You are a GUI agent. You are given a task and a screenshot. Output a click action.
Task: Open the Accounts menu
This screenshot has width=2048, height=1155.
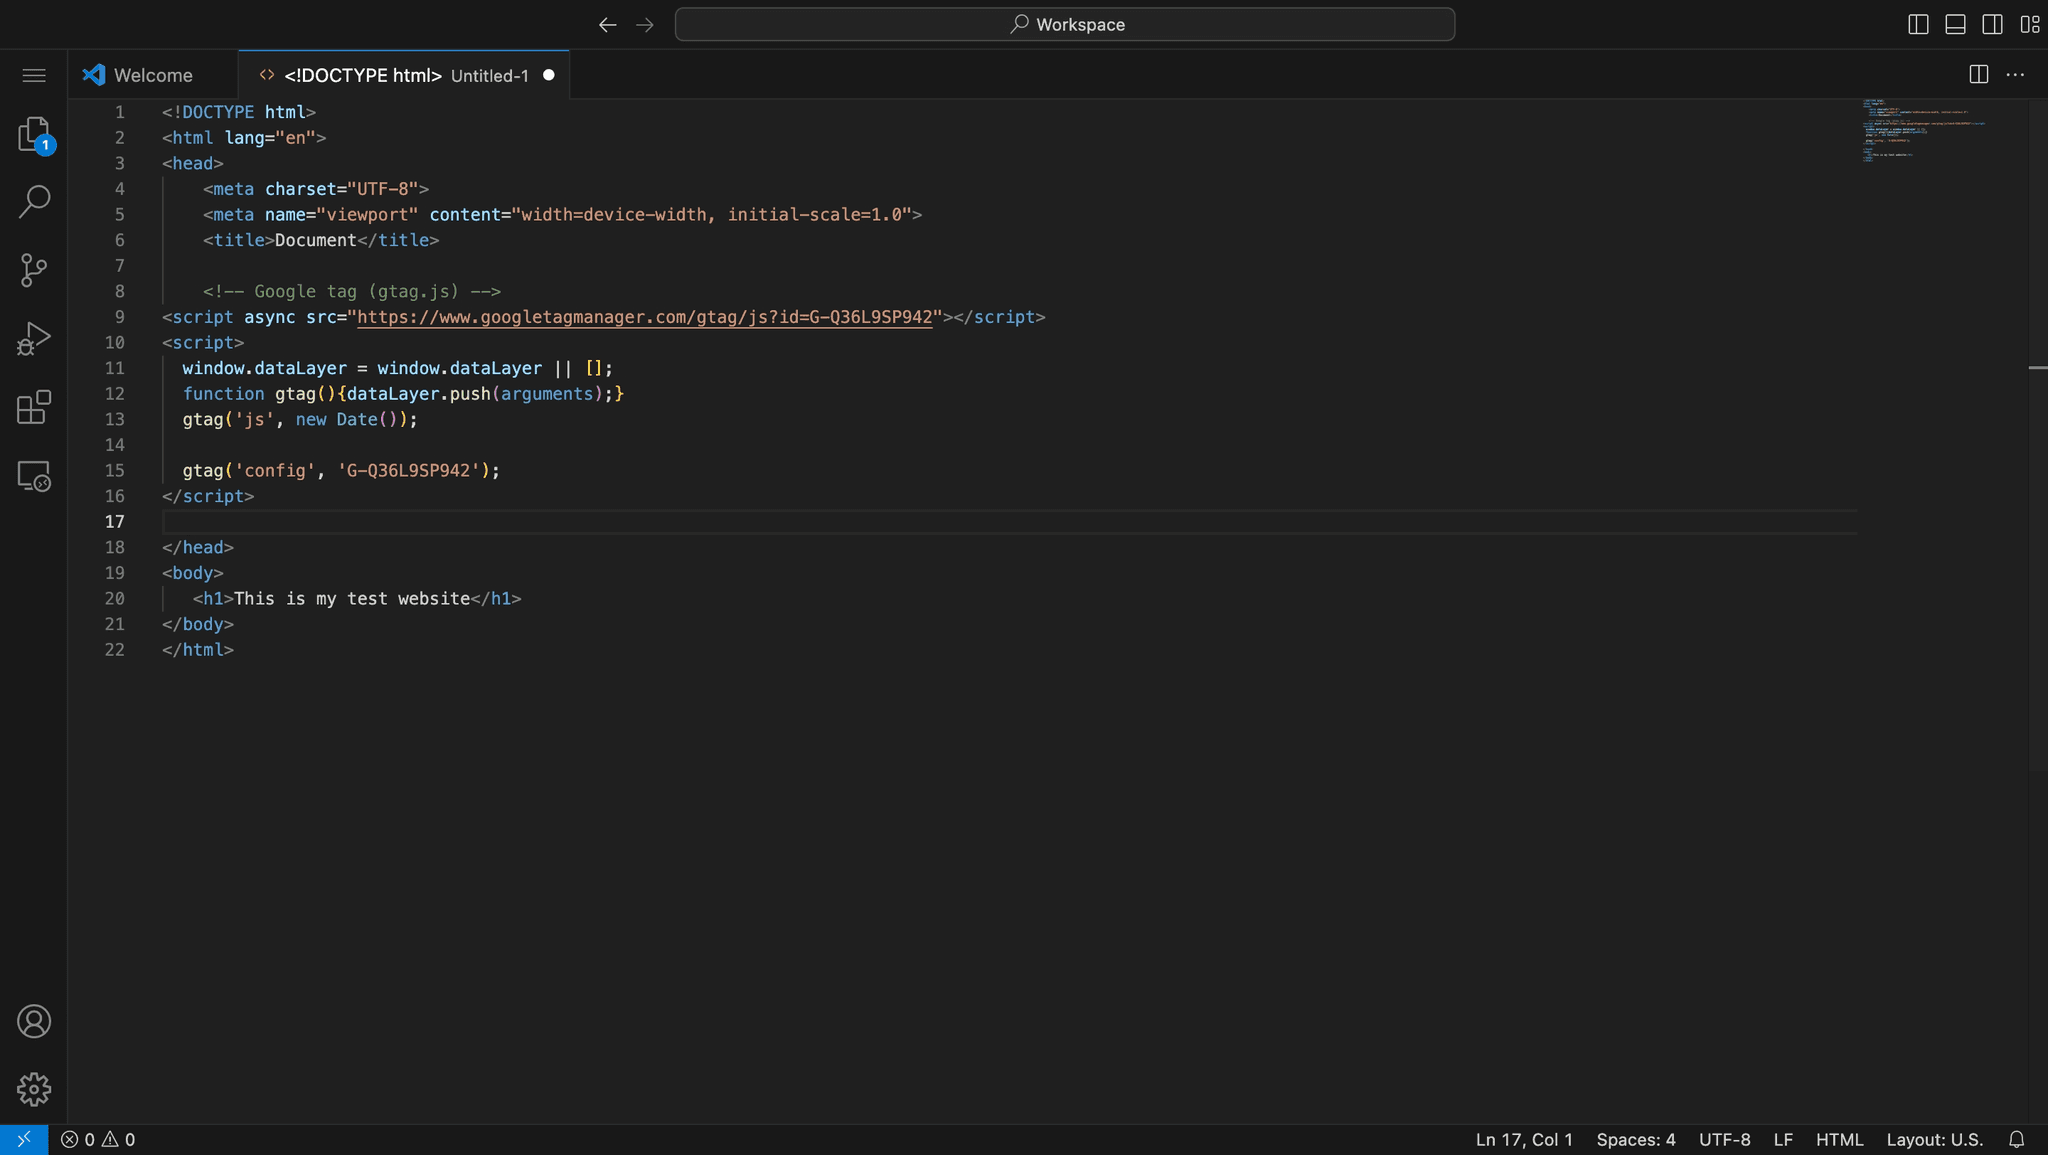(x=33, y=1021)
